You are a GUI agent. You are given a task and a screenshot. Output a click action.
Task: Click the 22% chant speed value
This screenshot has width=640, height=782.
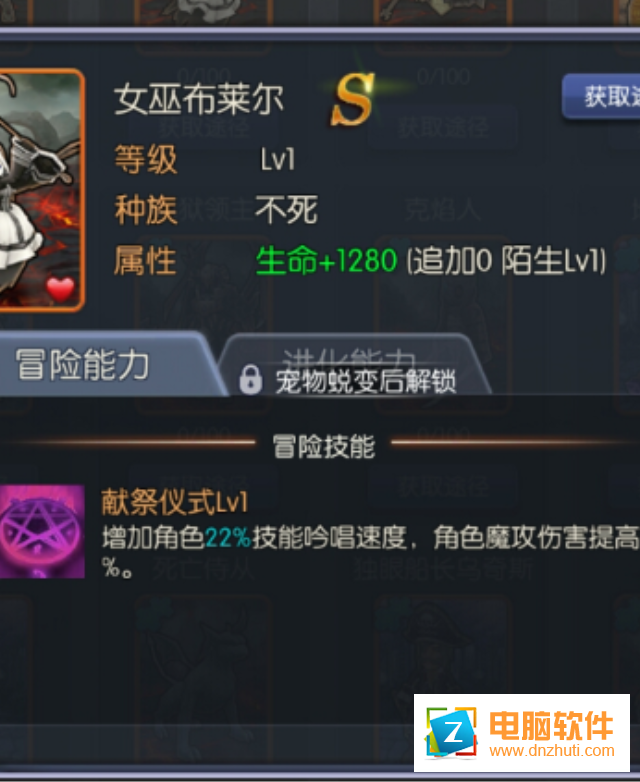(x=227, y=538)
